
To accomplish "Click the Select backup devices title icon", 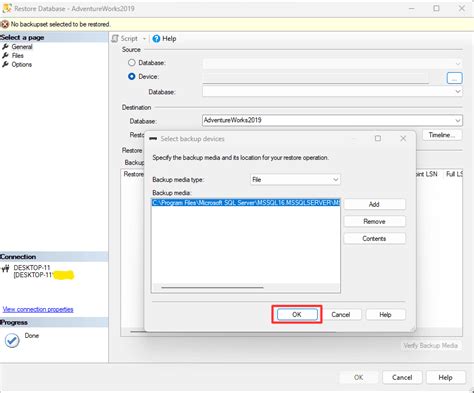I will 153,139.
